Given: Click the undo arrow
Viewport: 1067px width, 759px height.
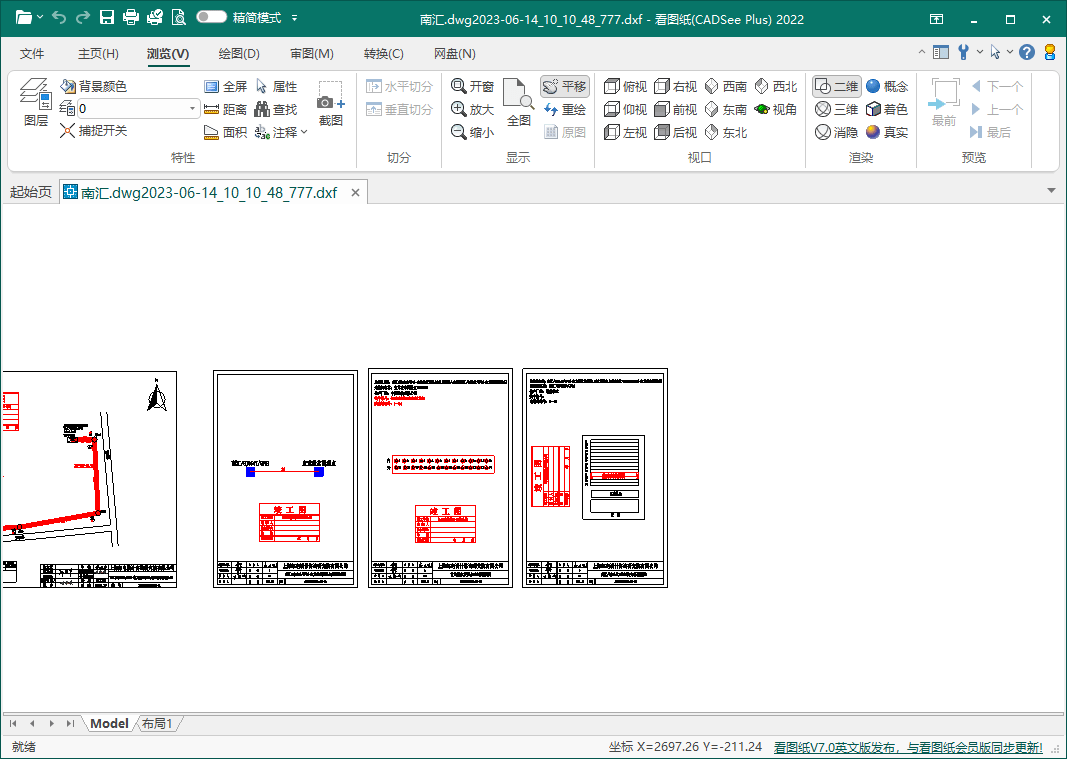Looking at the screenshot, I should click(x=60, y=18).
